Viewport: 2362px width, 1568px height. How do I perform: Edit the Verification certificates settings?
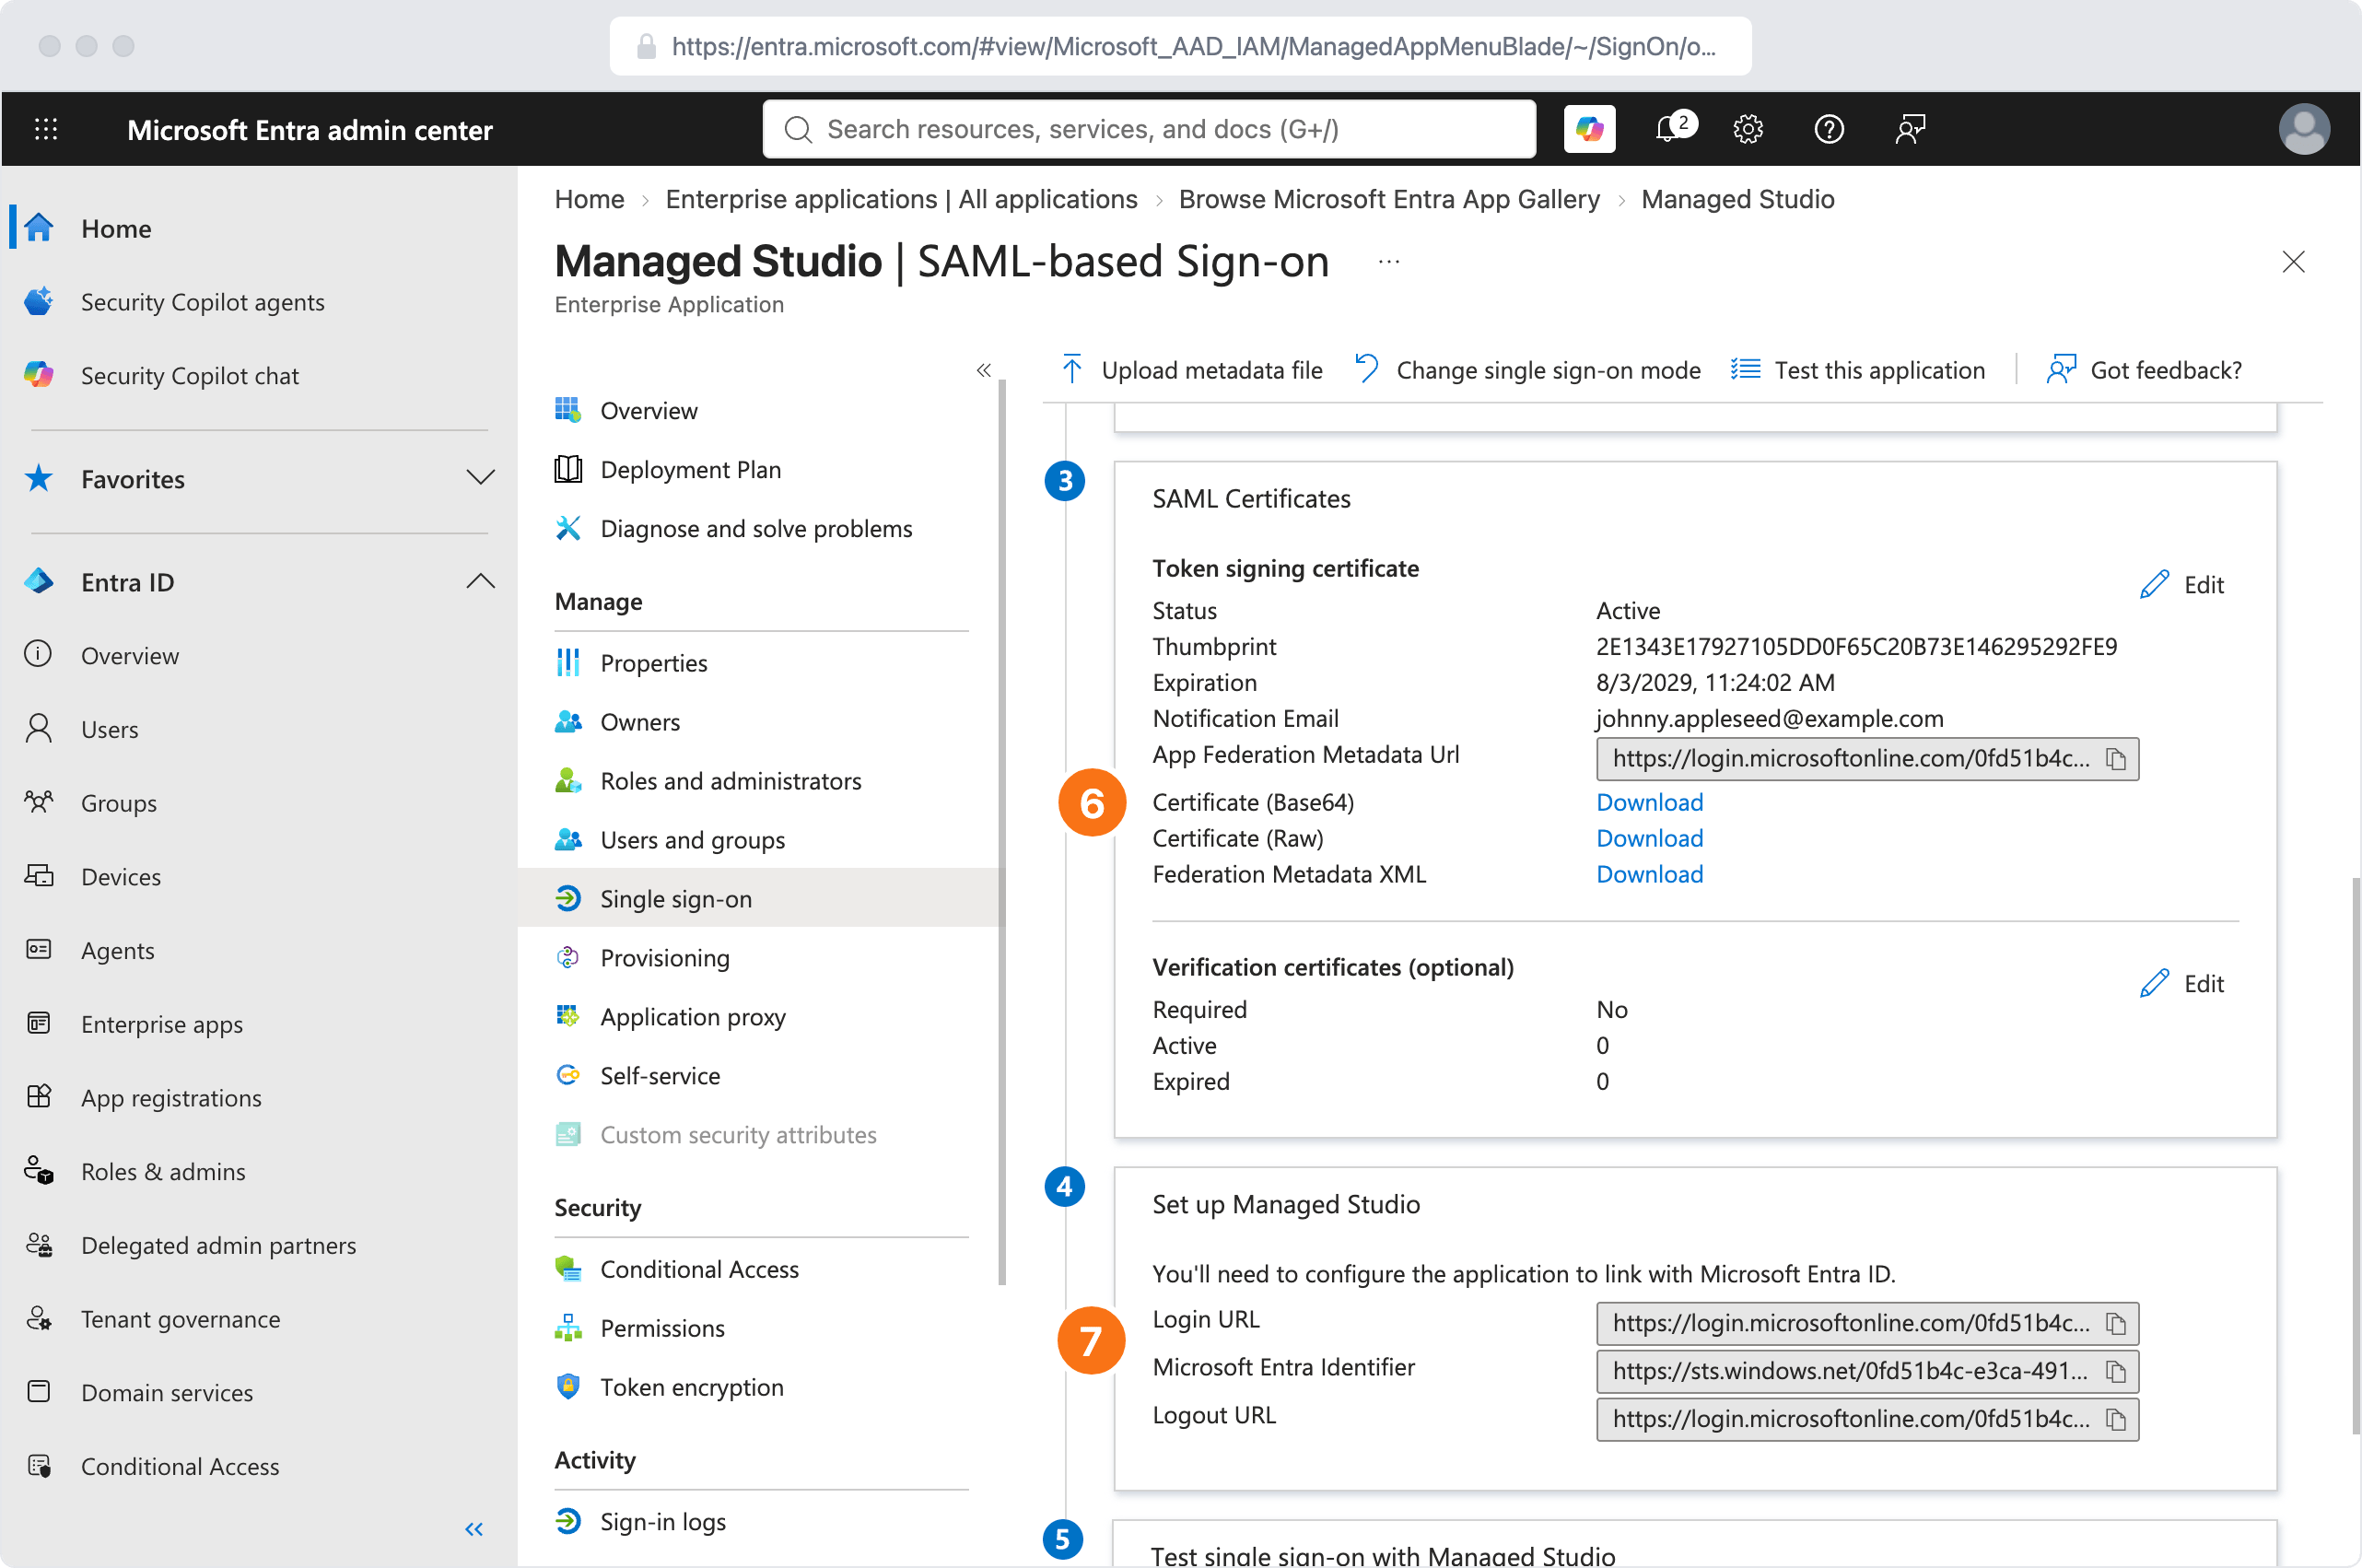[x=2182, y=983]
